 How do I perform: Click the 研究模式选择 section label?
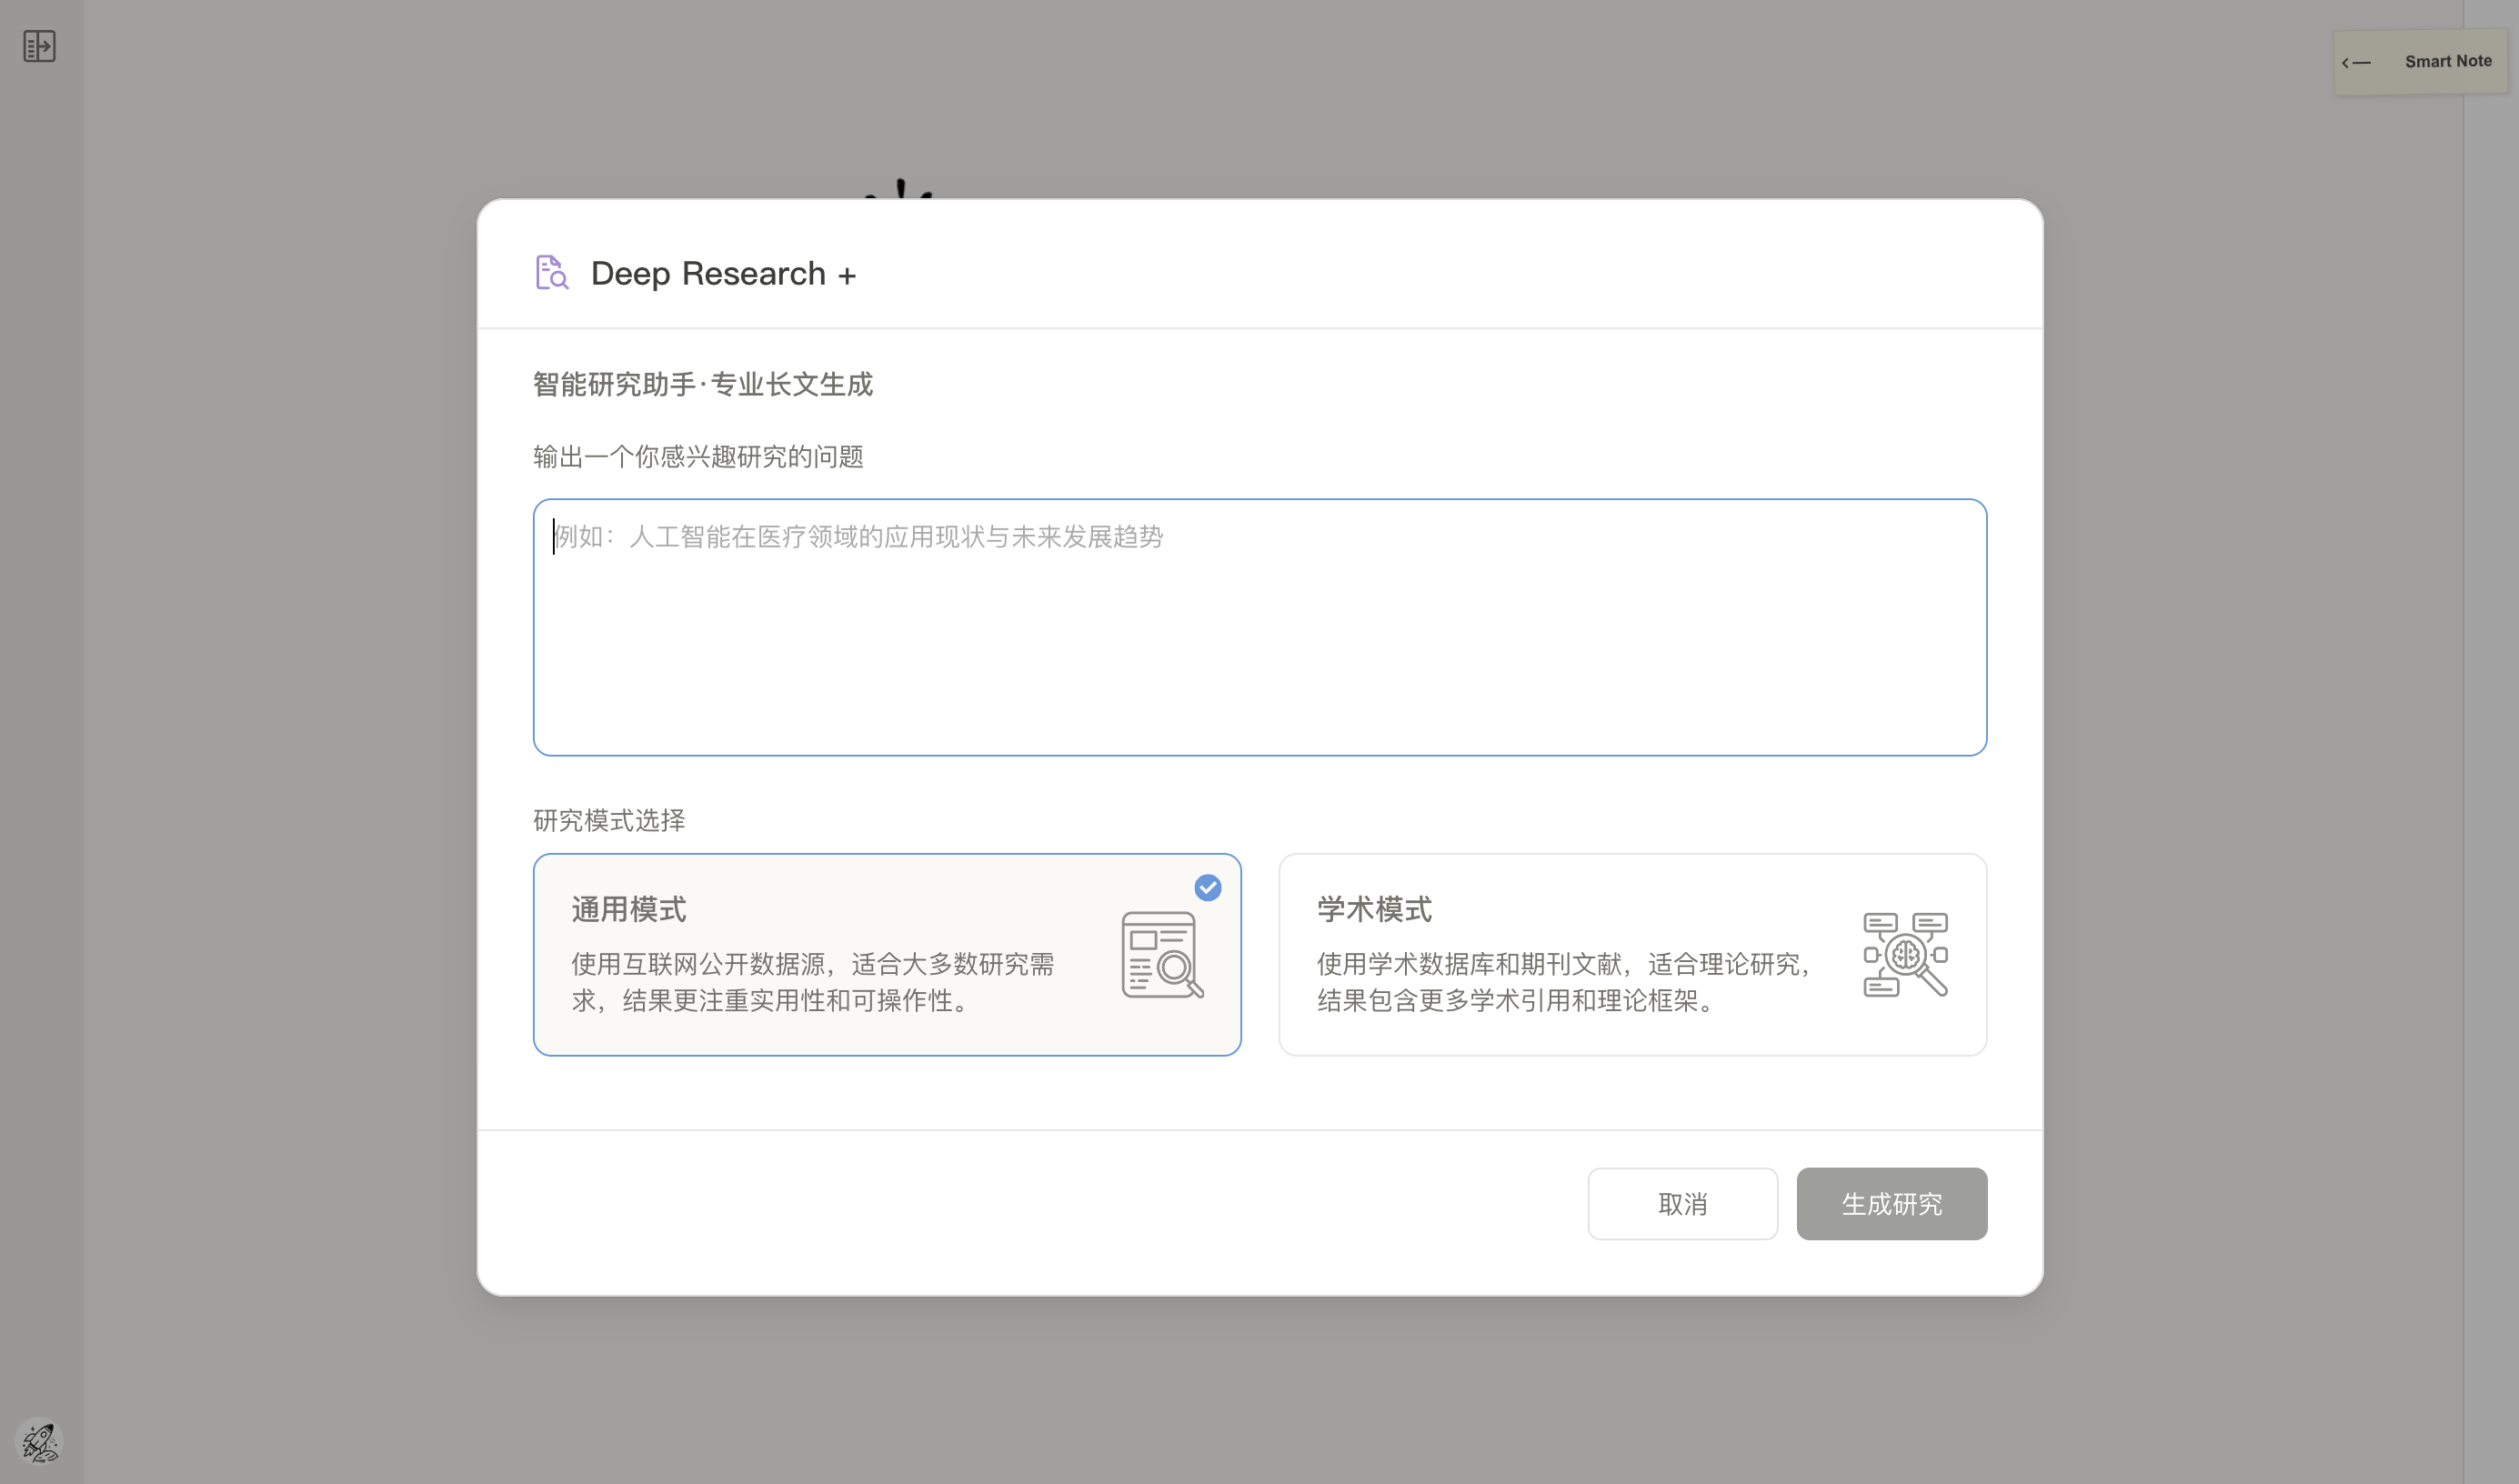pos(609,820)
